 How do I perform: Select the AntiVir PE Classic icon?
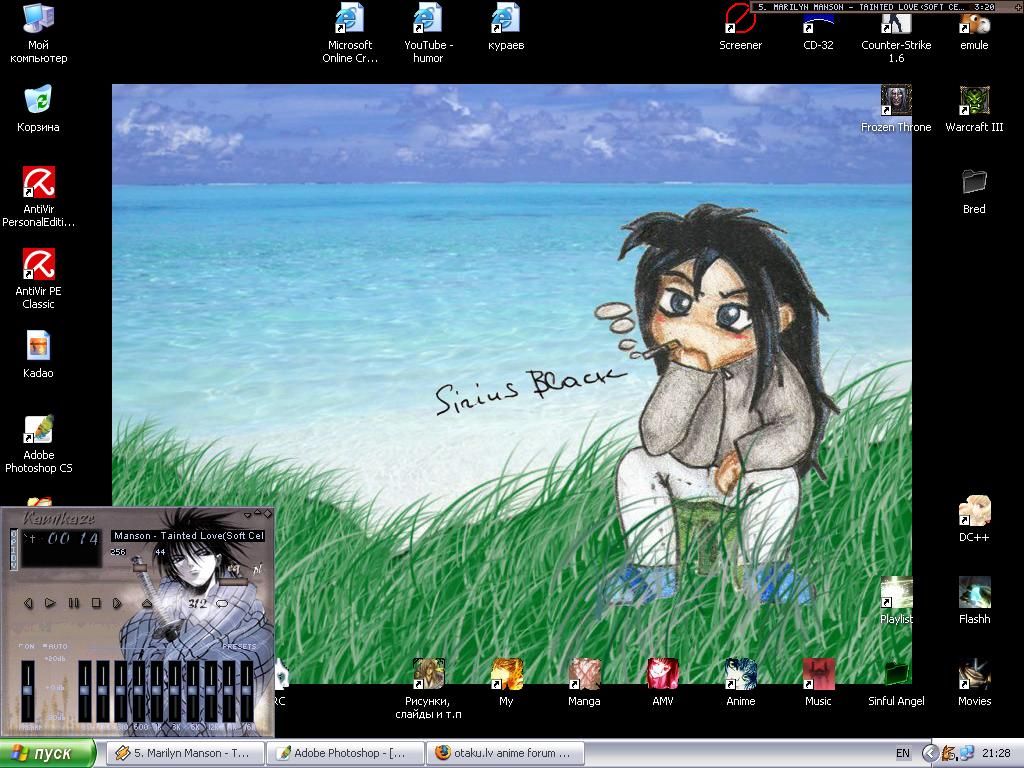(x=39, y=279)
